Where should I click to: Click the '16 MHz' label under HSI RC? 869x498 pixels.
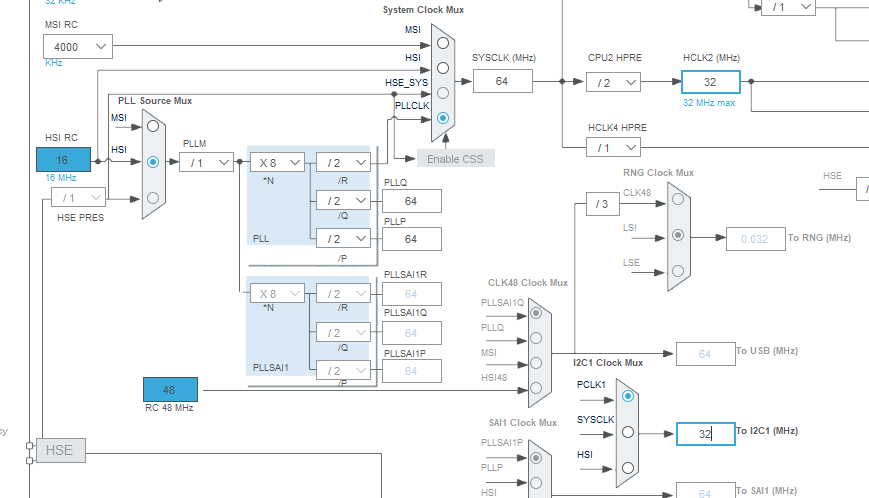click(61, 177)
